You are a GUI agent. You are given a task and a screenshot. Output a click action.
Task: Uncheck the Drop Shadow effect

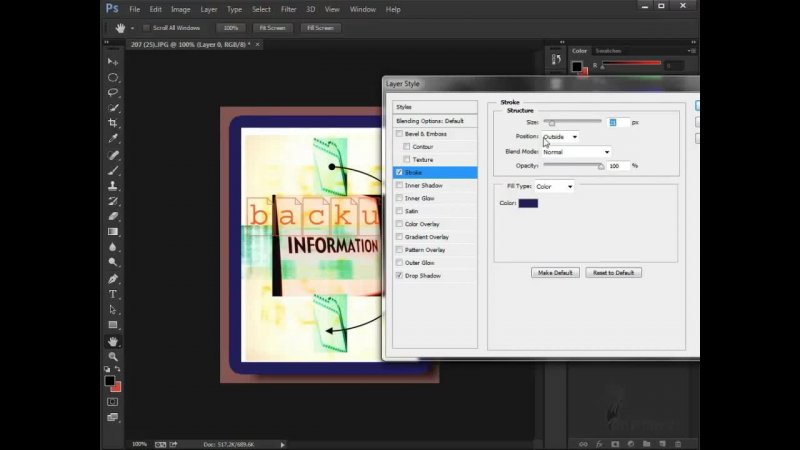400,275
